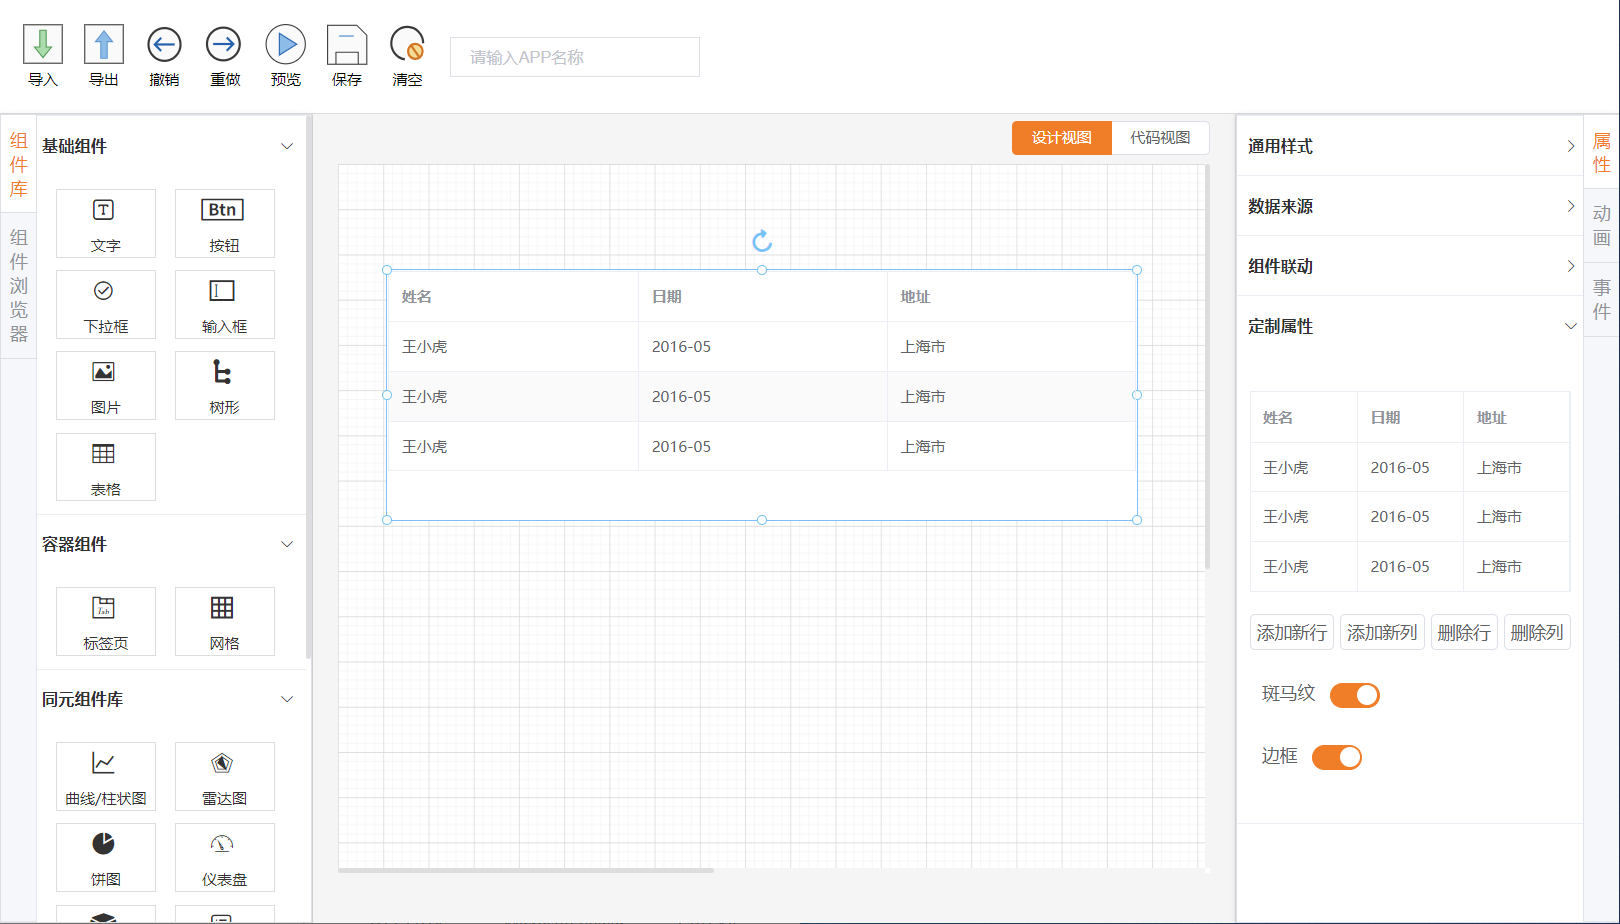Select the 饼图 pie chart component
This screenshot has width=1620, height=924.
click(x=106, y=858)
